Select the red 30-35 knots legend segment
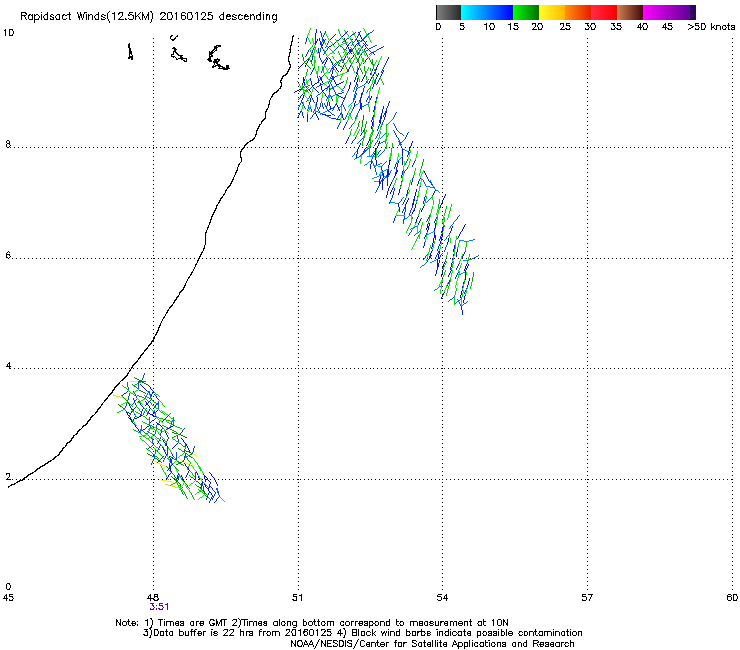The height and width of the screenshot is (650, 740). point(604,12)
